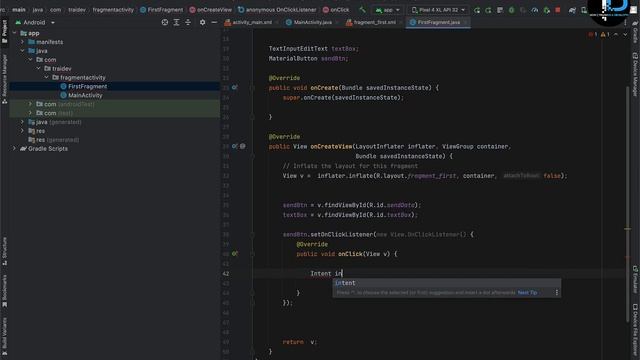640x360 pixels.
Task: Select the Intent autocomplete suggestion
Action: coord(447,283)
